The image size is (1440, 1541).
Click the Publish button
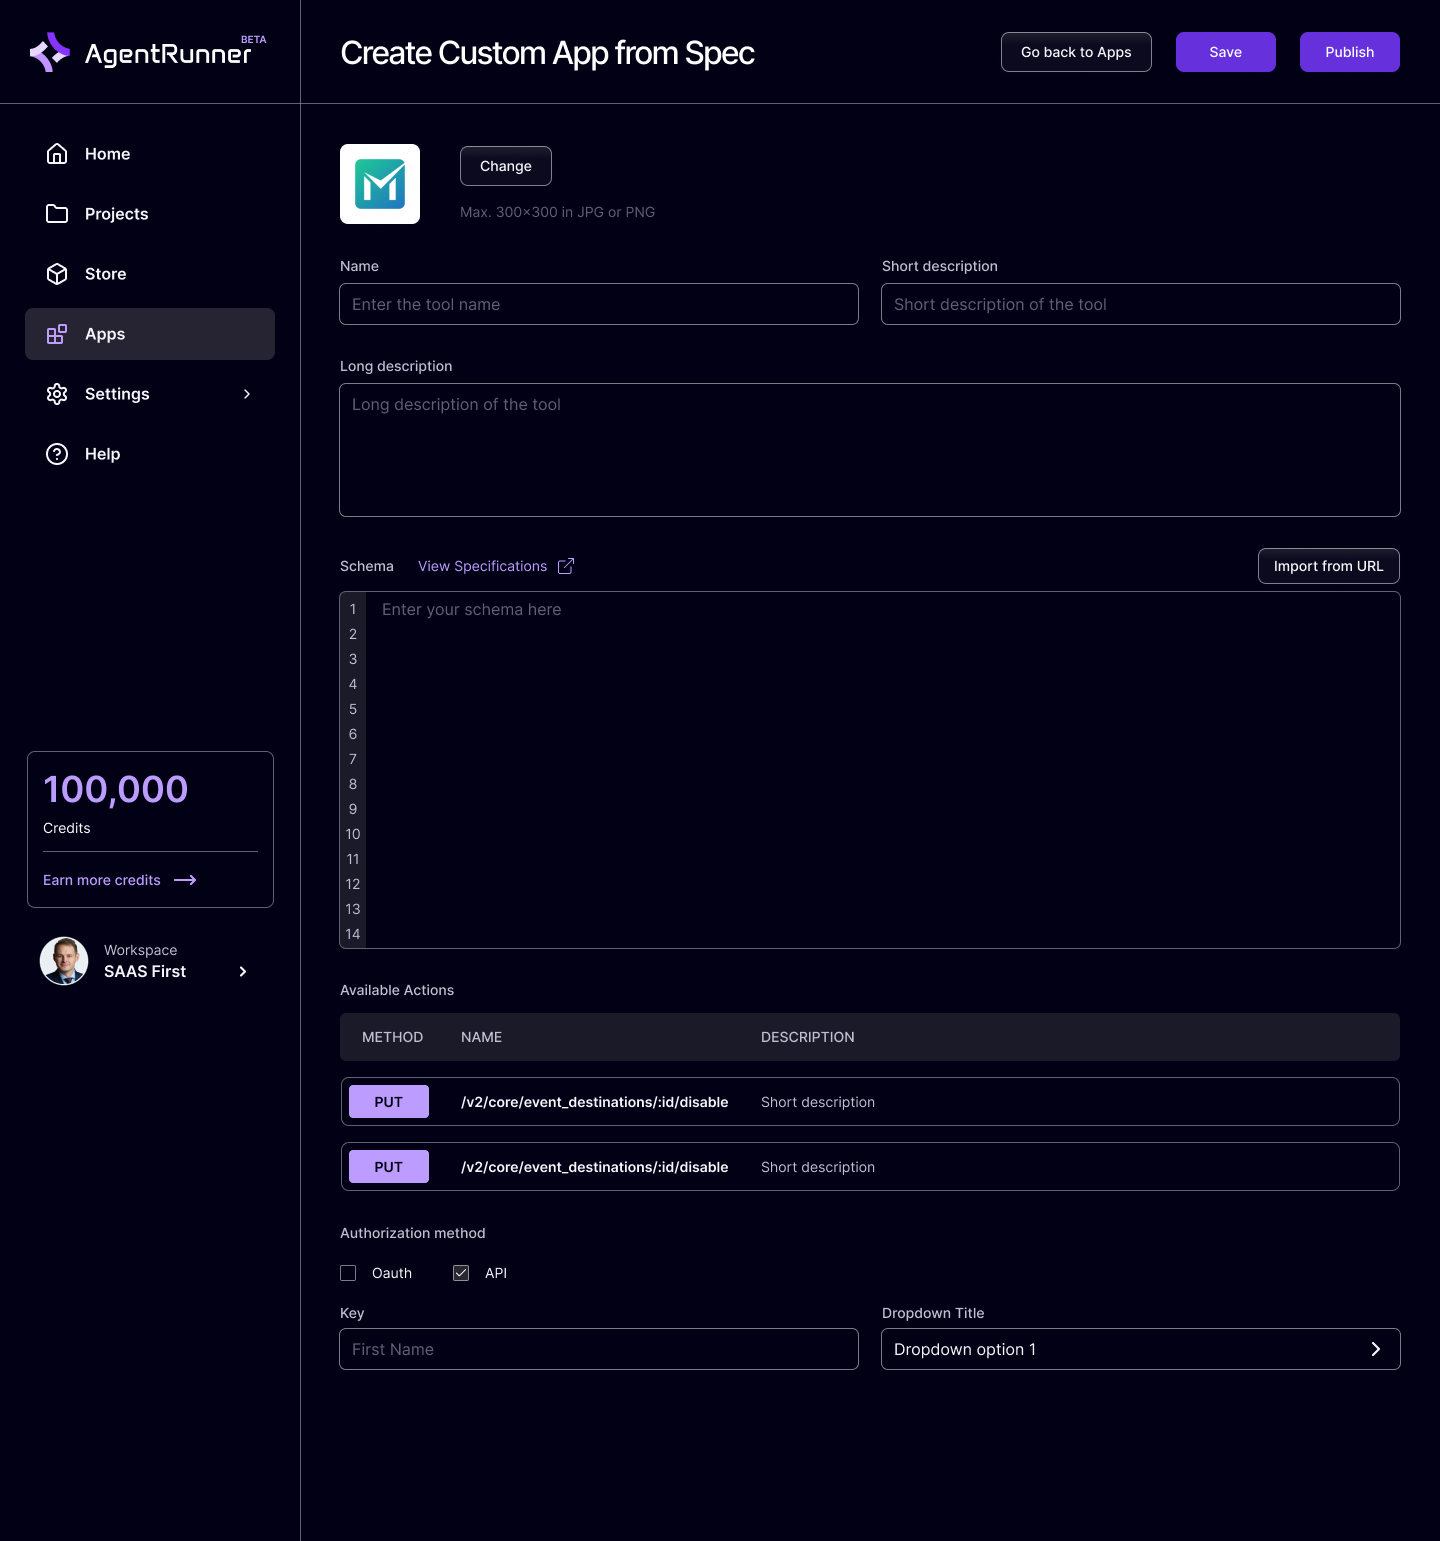[x=1349, y=51]
